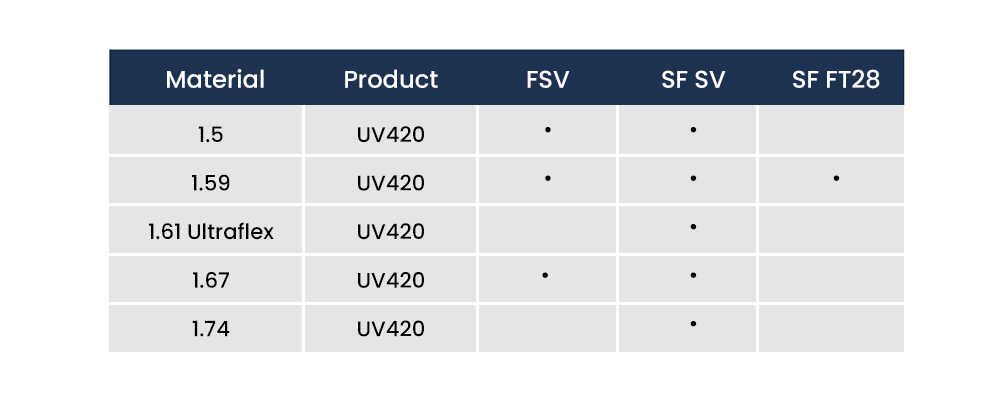The height and width of the screenshot is (400, 1000).
Task: Click the 1.59 material cell
Action: coord(210,183)
